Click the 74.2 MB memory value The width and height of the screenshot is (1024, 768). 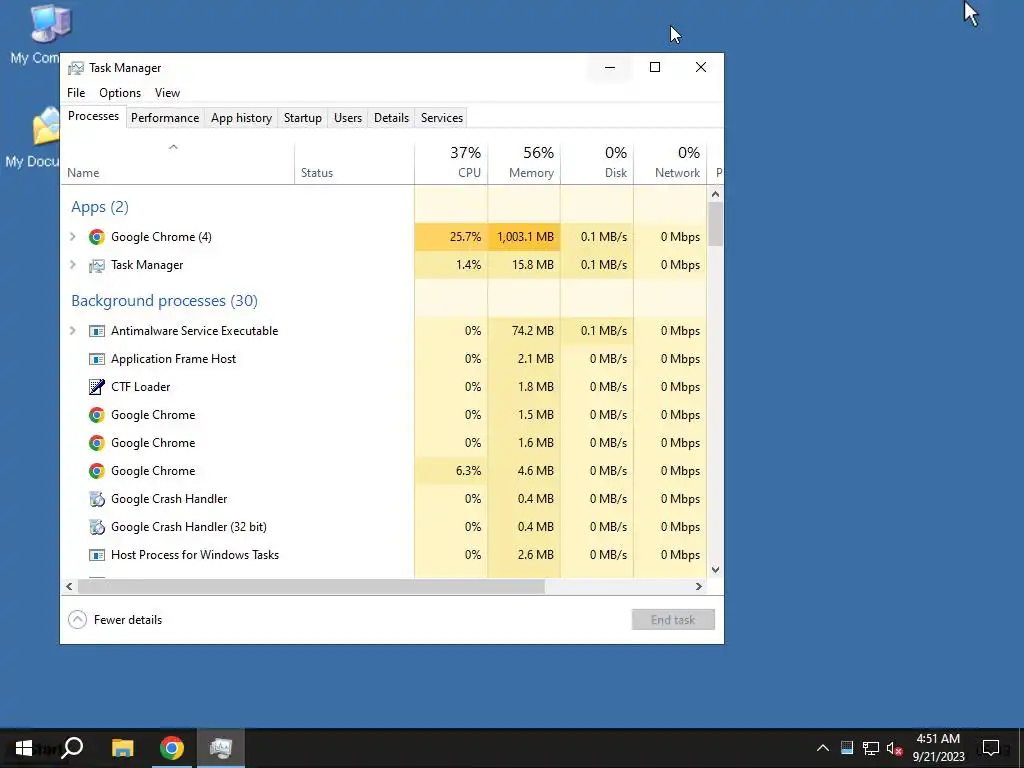click(x=532, y=331)
